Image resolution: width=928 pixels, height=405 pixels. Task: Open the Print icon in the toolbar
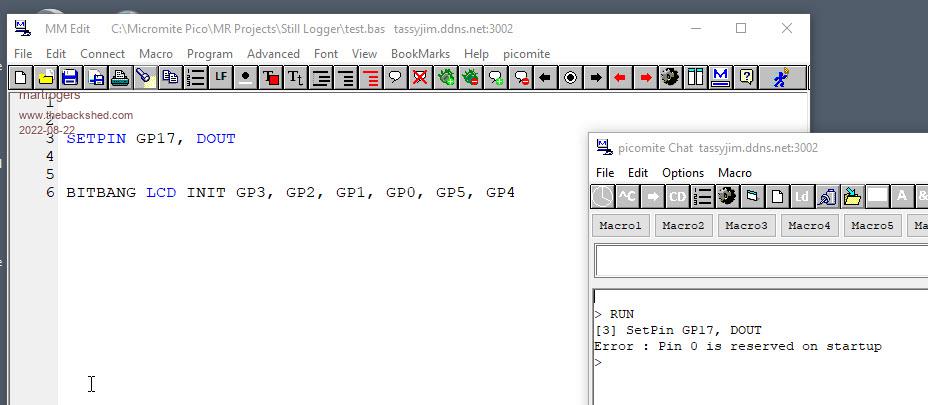point(120,77)
